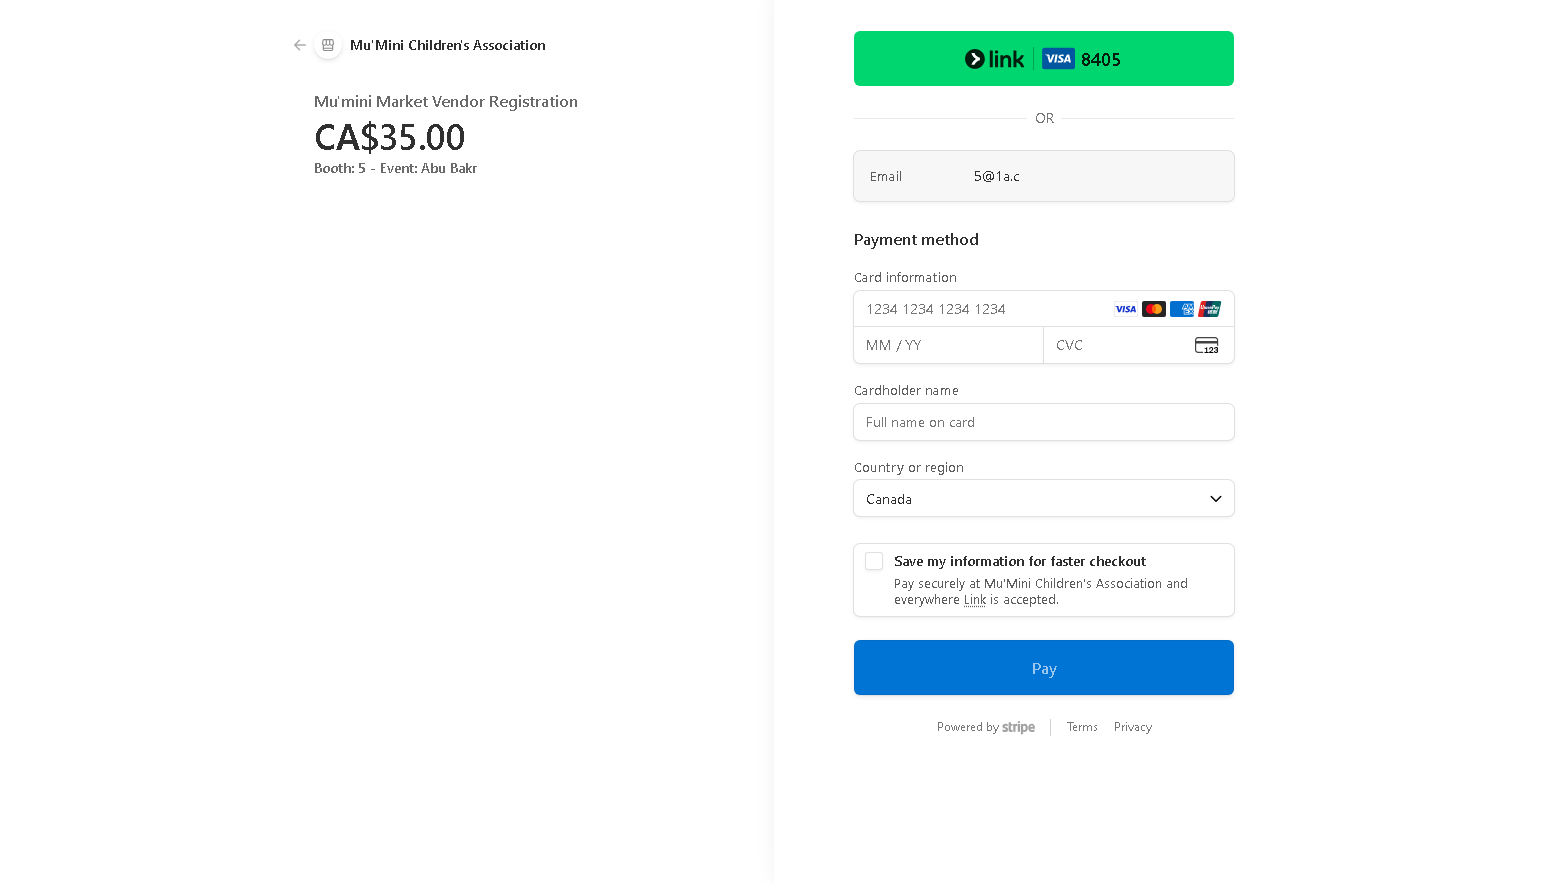Click the Full name on card field

(1044, 422)
